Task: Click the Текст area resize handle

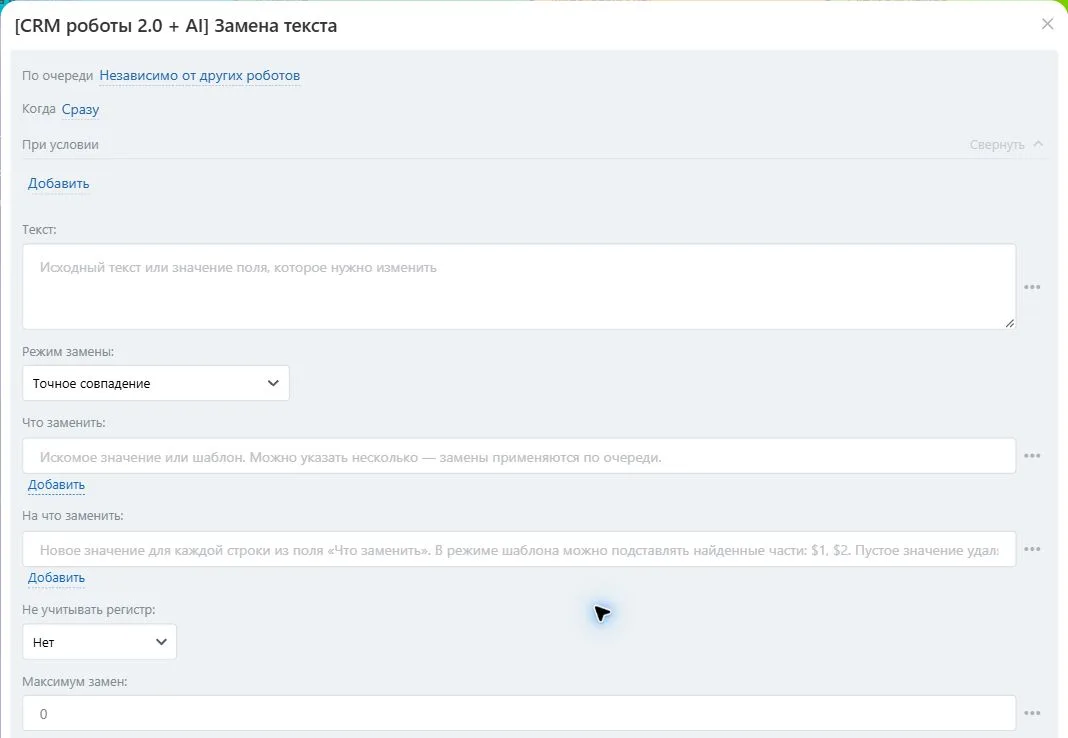Action: click(x=1009, y=323)
